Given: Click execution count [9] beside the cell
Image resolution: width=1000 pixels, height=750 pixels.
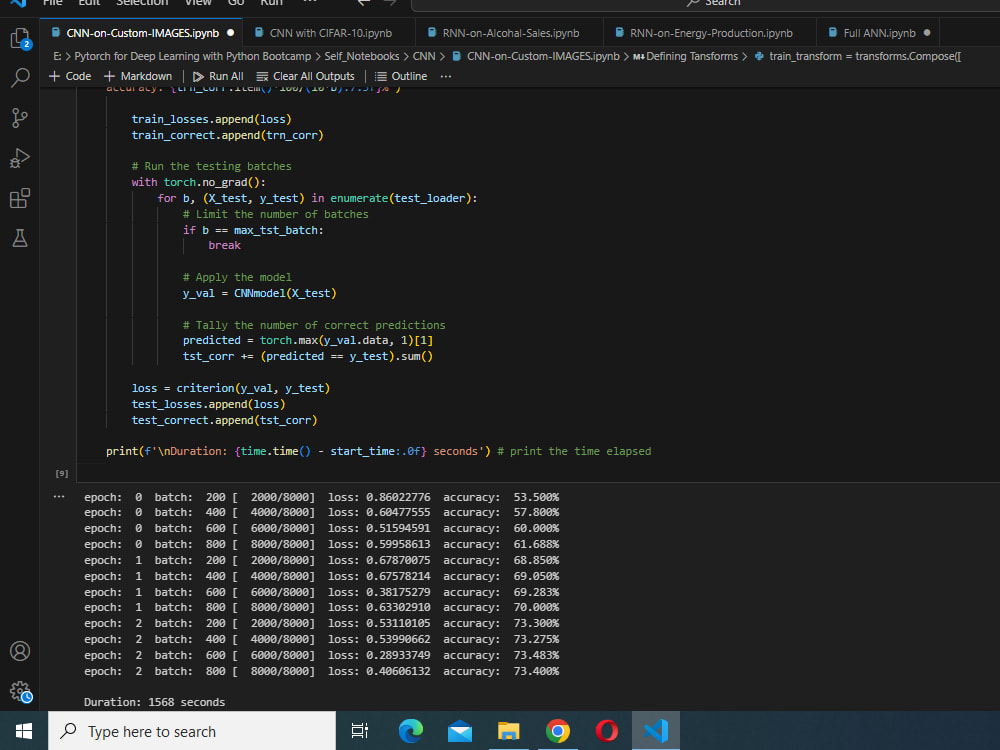Looking at the screenshot, I should pyautogui.click(x=61, y=473).
